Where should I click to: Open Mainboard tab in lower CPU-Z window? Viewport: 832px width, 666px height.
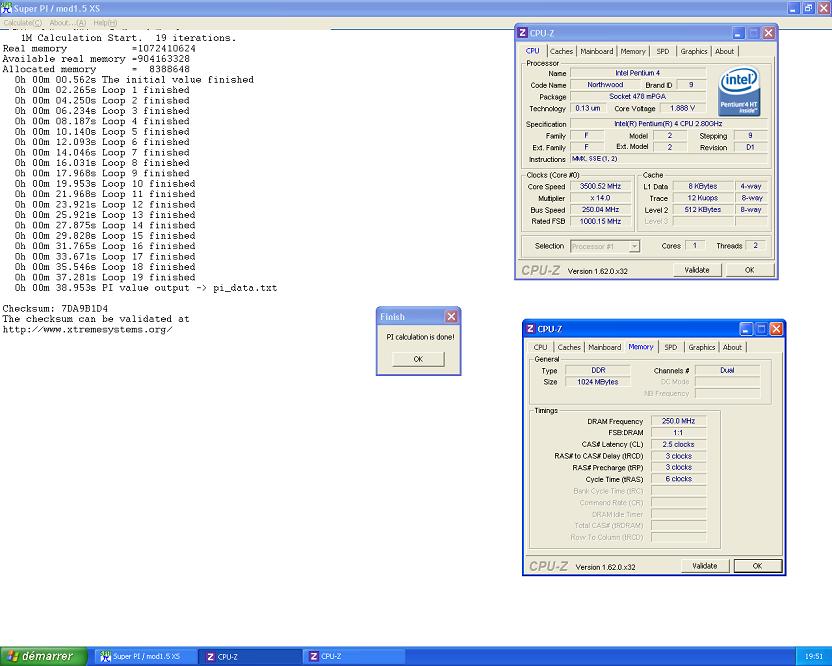(604, 347)
